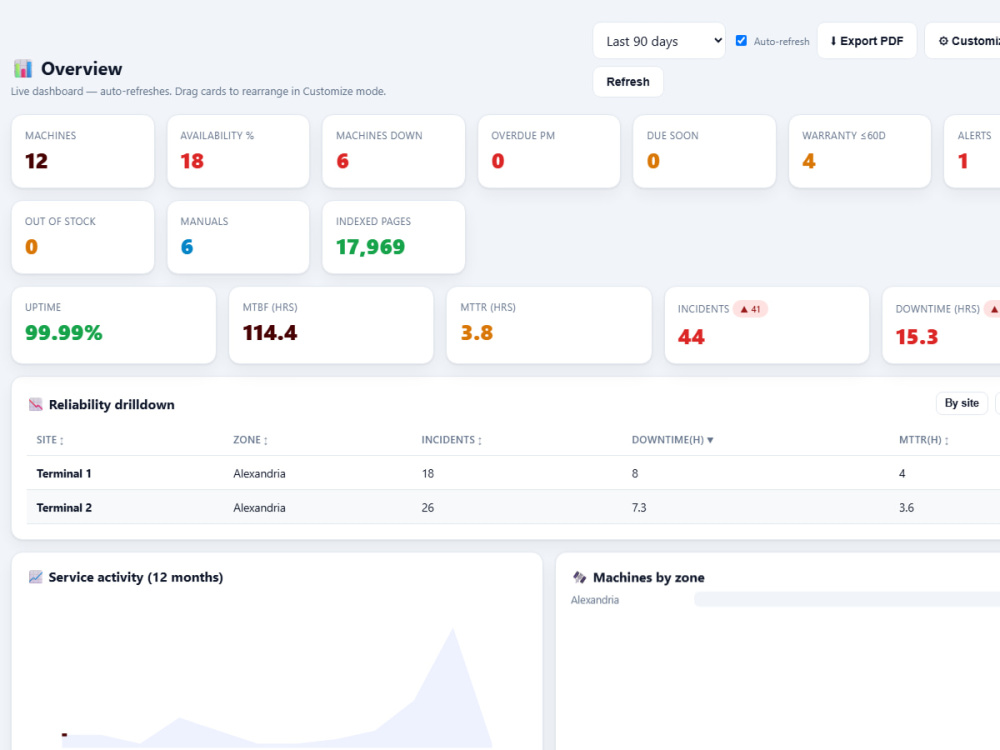Click MTTR value 4 for Terminal 1
The height and width of the screenshot is (750, 1000).
tap(902, 473)
